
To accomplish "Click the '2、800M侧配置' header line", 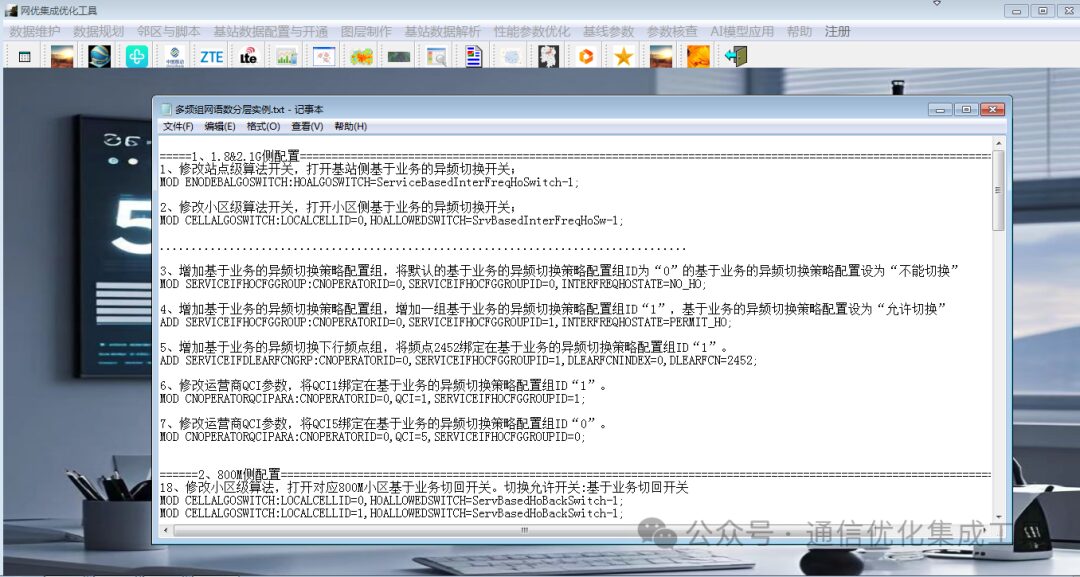I will click(x=575, y=474).
